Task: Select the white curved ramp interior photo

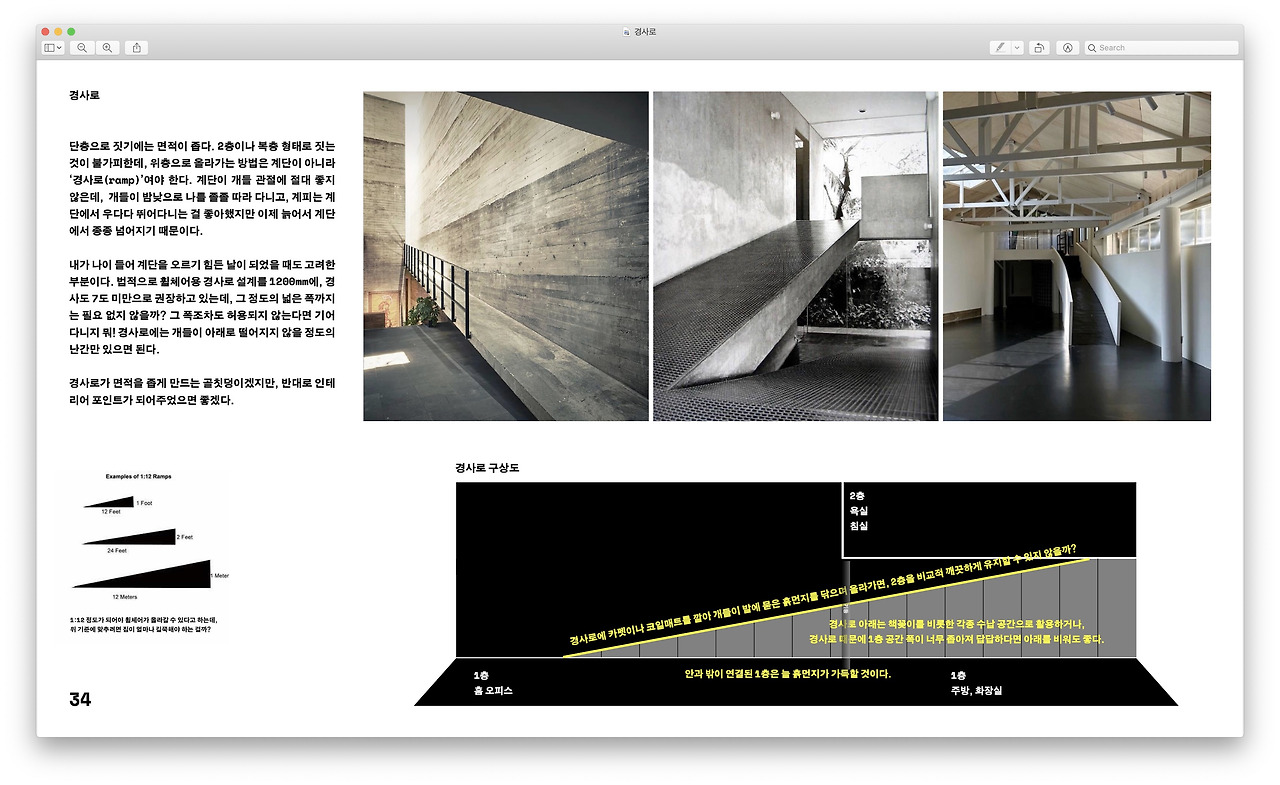Action: tap(1077, 256)
